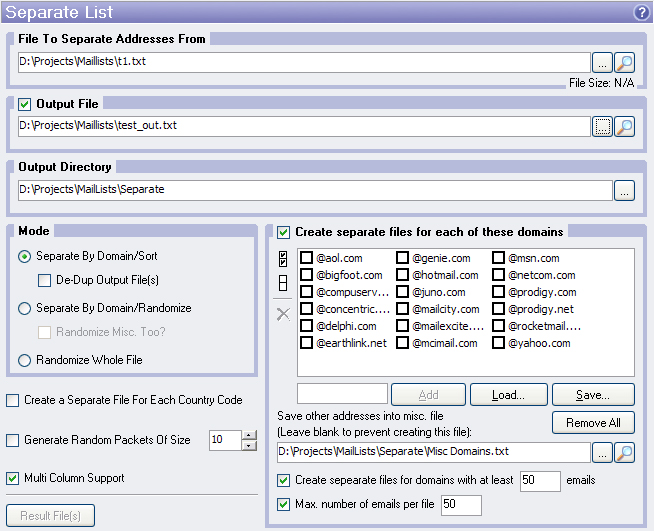Image resolution: width=654 pixels, height=531 pixels.
Task: Check the @hotmail.com domain
Action: coord(402,275)
